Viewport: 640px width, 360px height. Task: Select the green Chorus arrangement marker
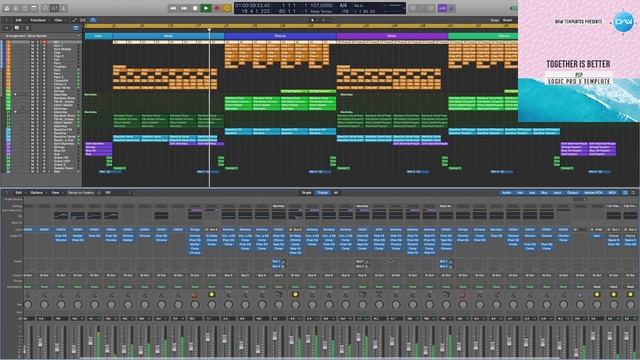483,36
